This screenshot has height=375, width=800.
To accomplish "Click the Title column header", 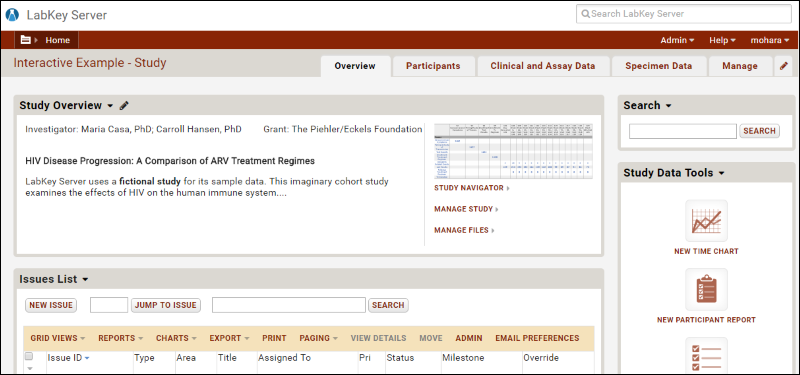I will pos(227,358).
